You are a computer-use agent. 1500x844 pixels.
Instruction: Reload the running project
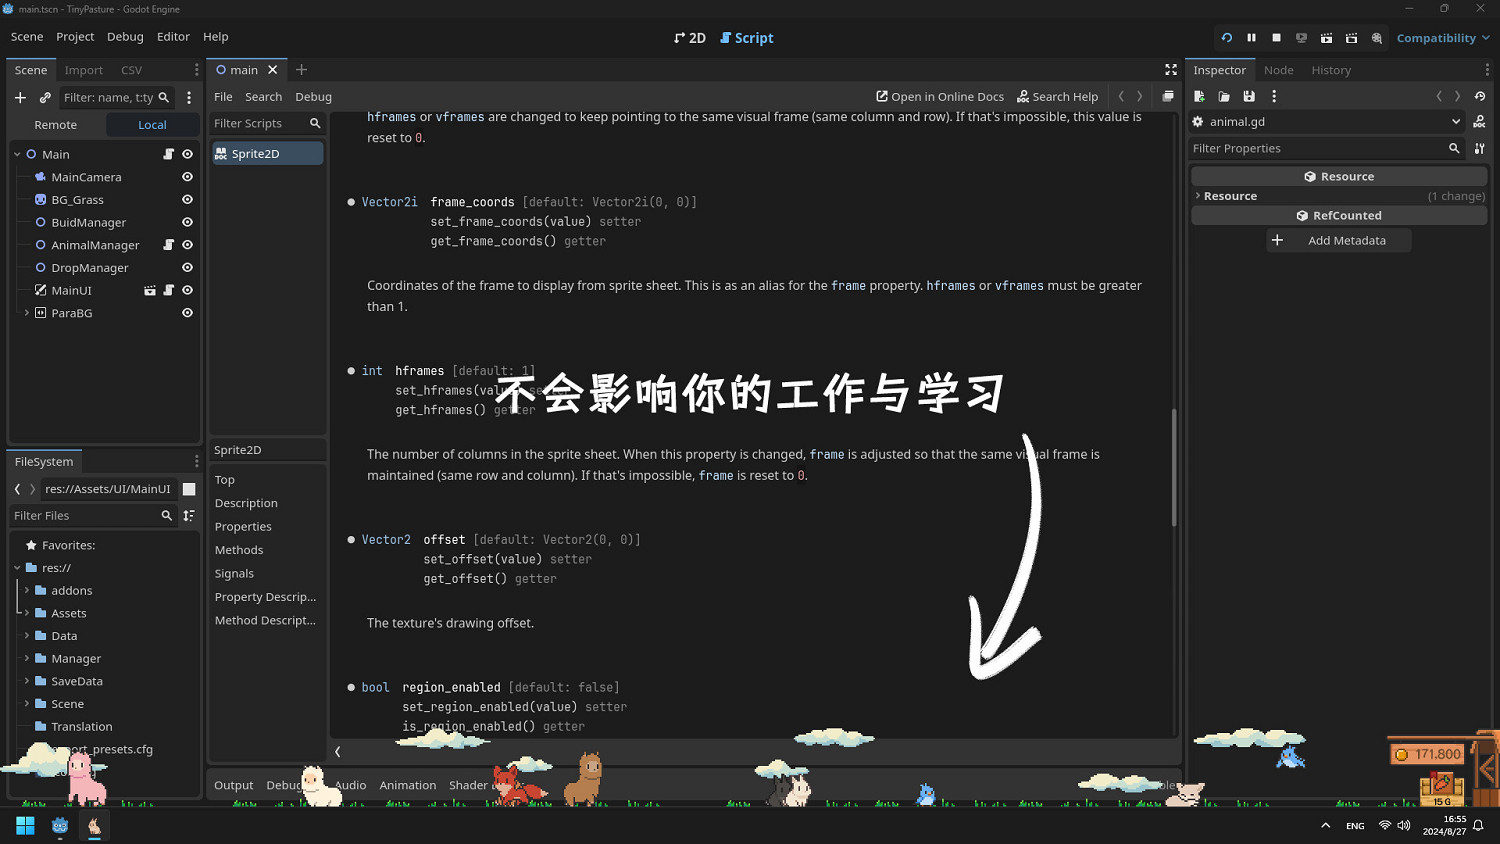[x=1227, y=38]
